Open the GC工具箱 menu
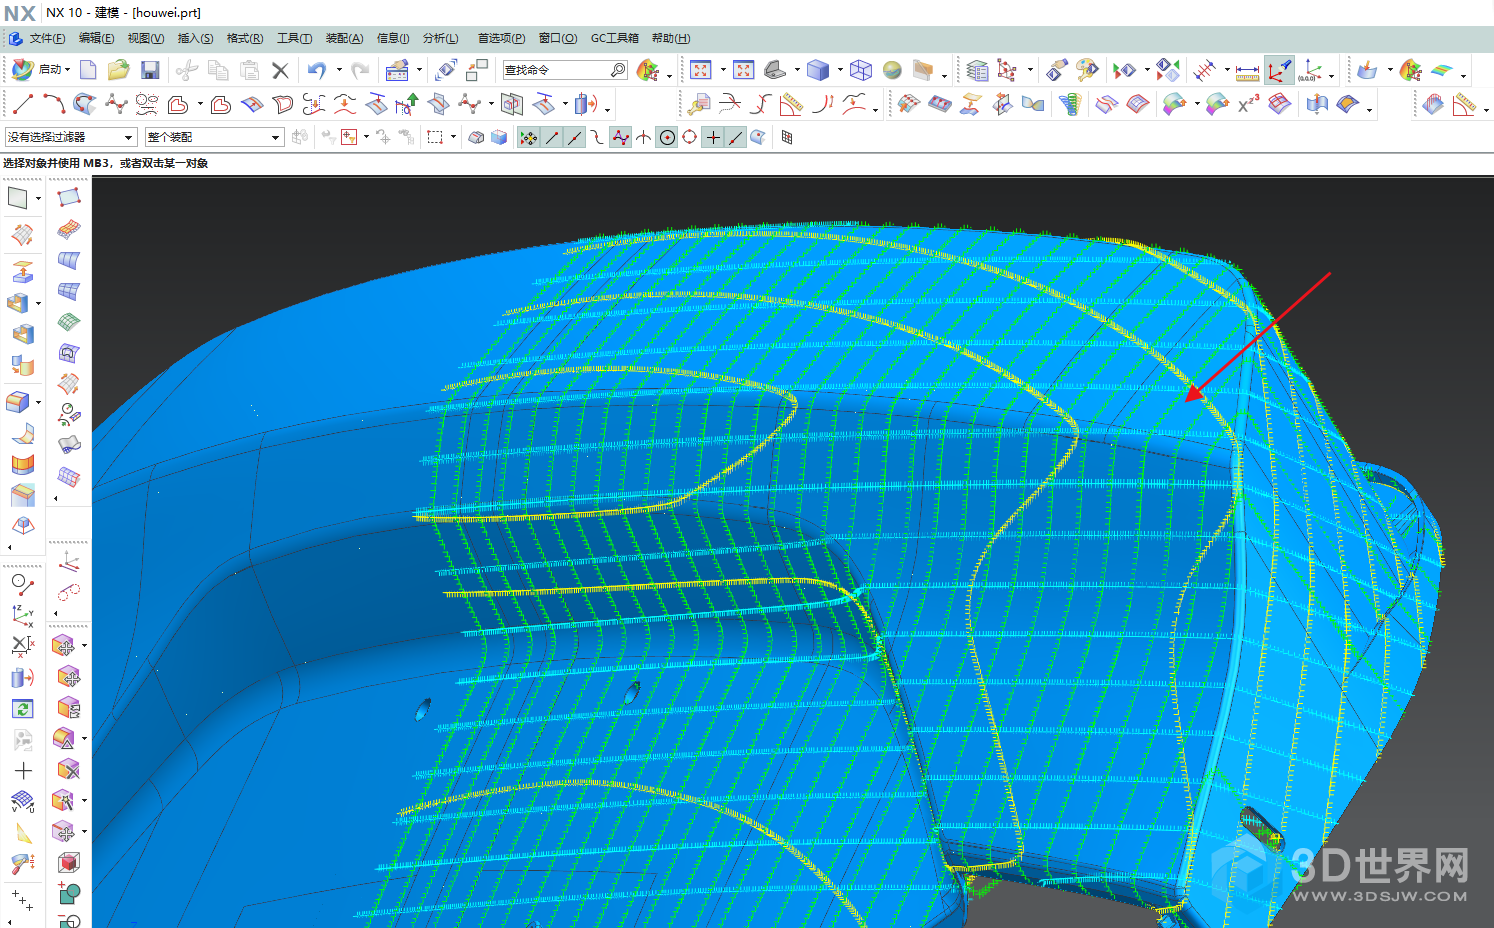Screen dimensions: 1494x928 [614, 38]
